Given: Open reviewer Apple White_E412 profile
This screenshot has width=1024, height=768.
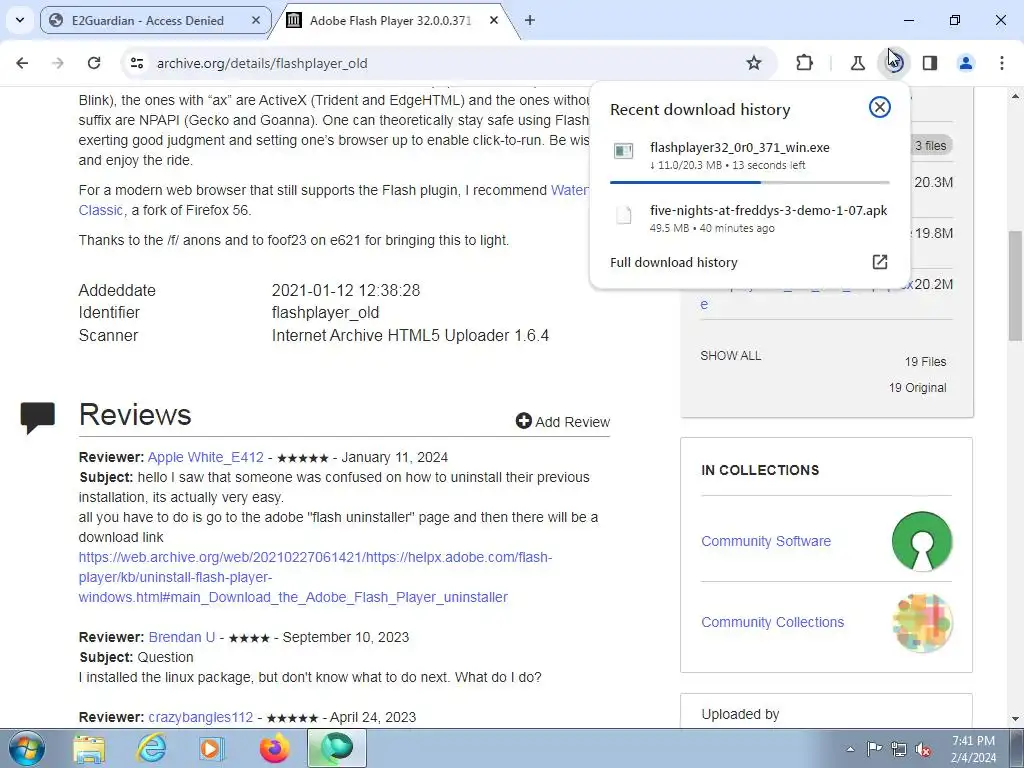Looking at the screenshot, I should [206, 457].
